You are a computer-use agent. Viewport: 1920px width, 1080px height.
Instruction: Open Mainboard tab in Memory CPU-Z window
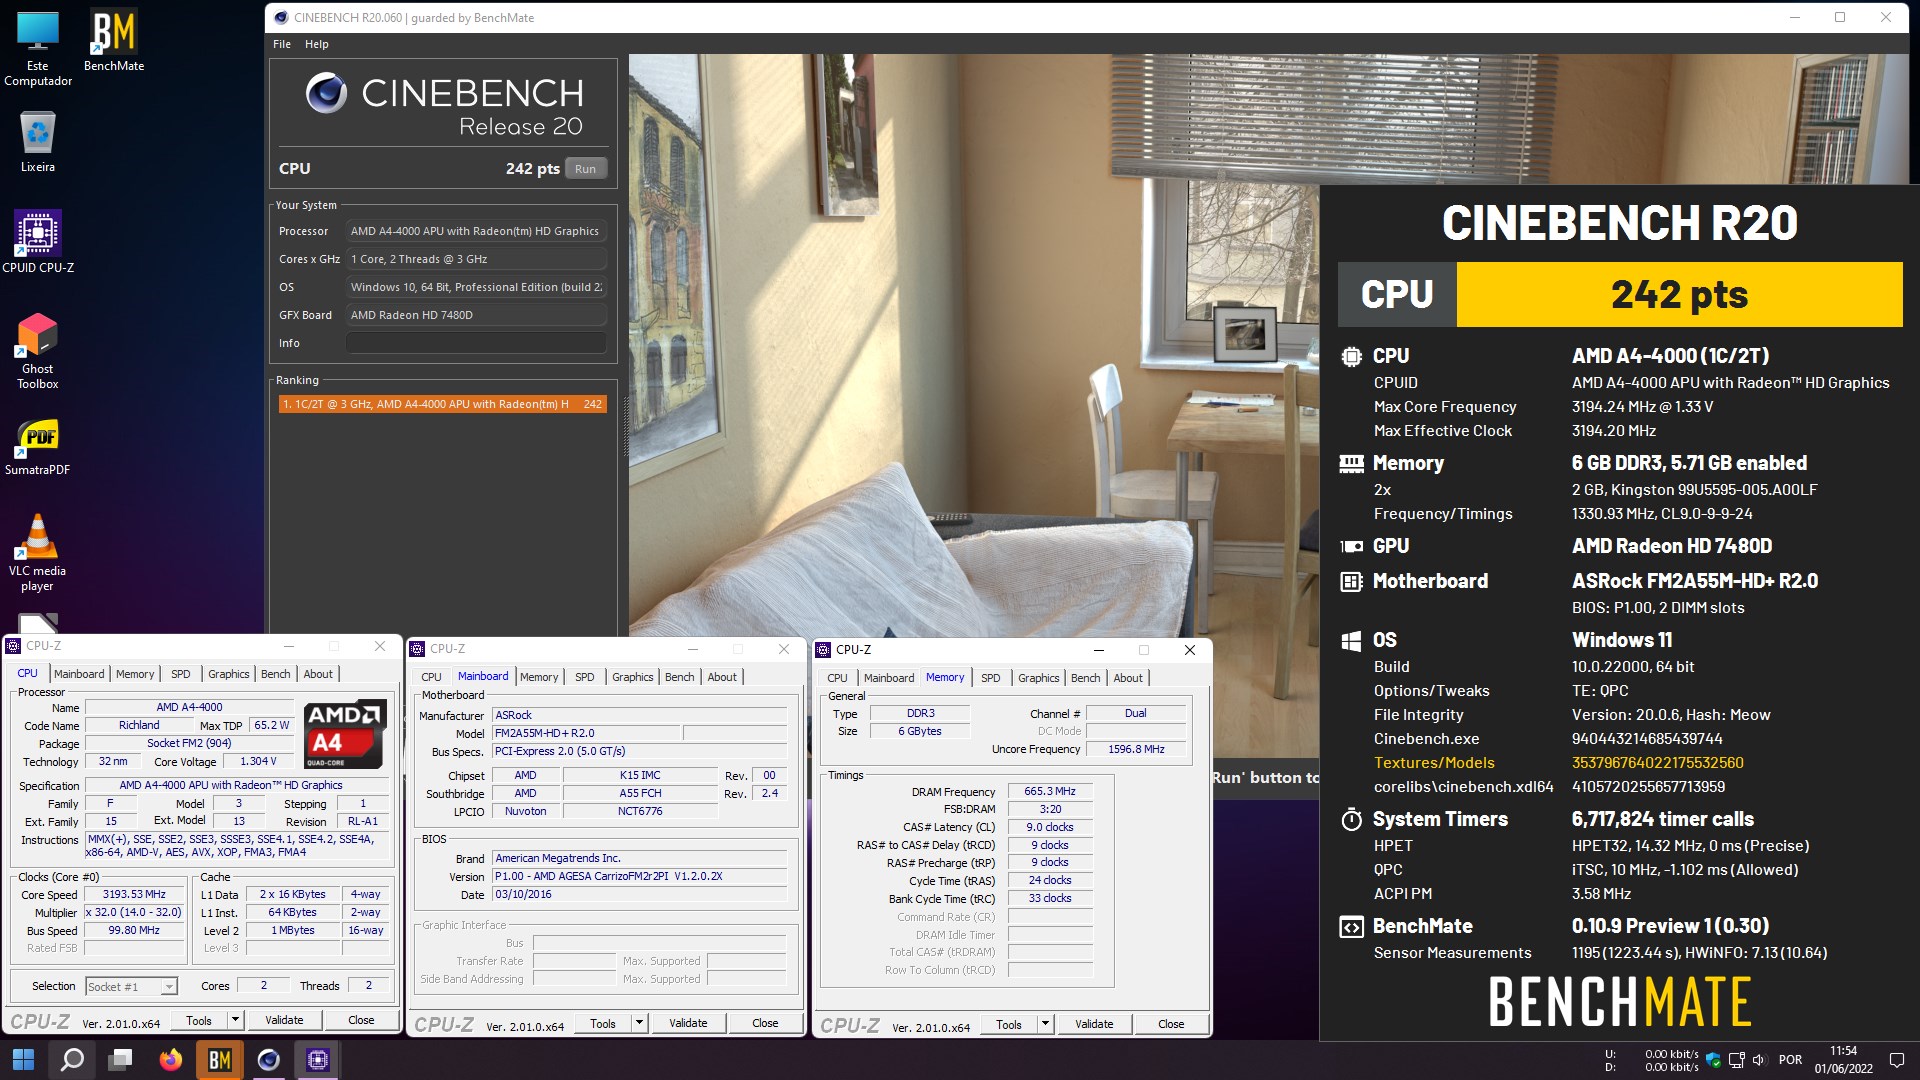tap(889, 678)
